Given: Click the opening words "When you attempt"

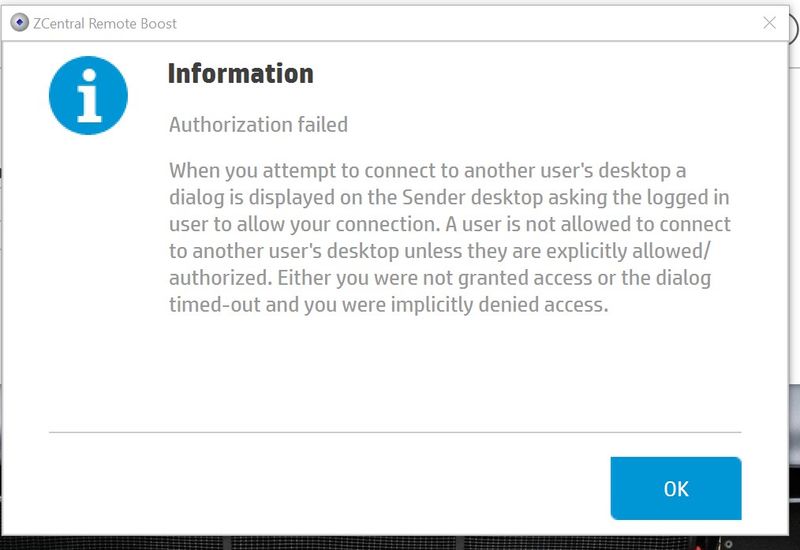Looking at the screenshot, I should pyautogui.click(x=238, y=170).
